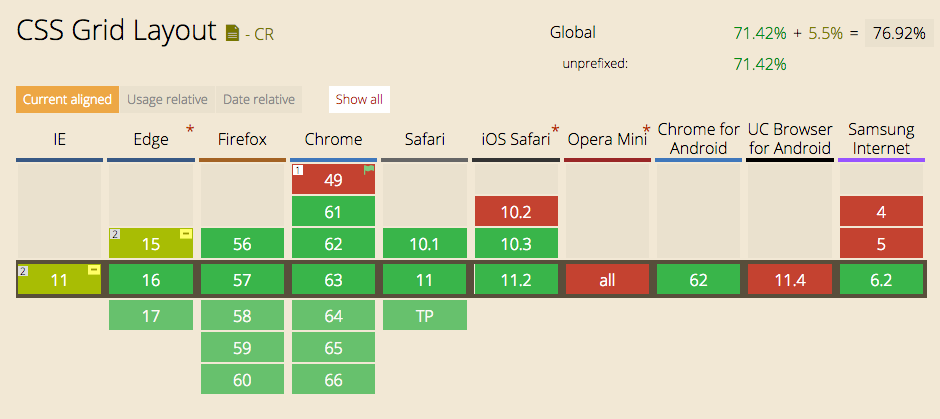Click the Chrome for Android column header

point(698,139)
